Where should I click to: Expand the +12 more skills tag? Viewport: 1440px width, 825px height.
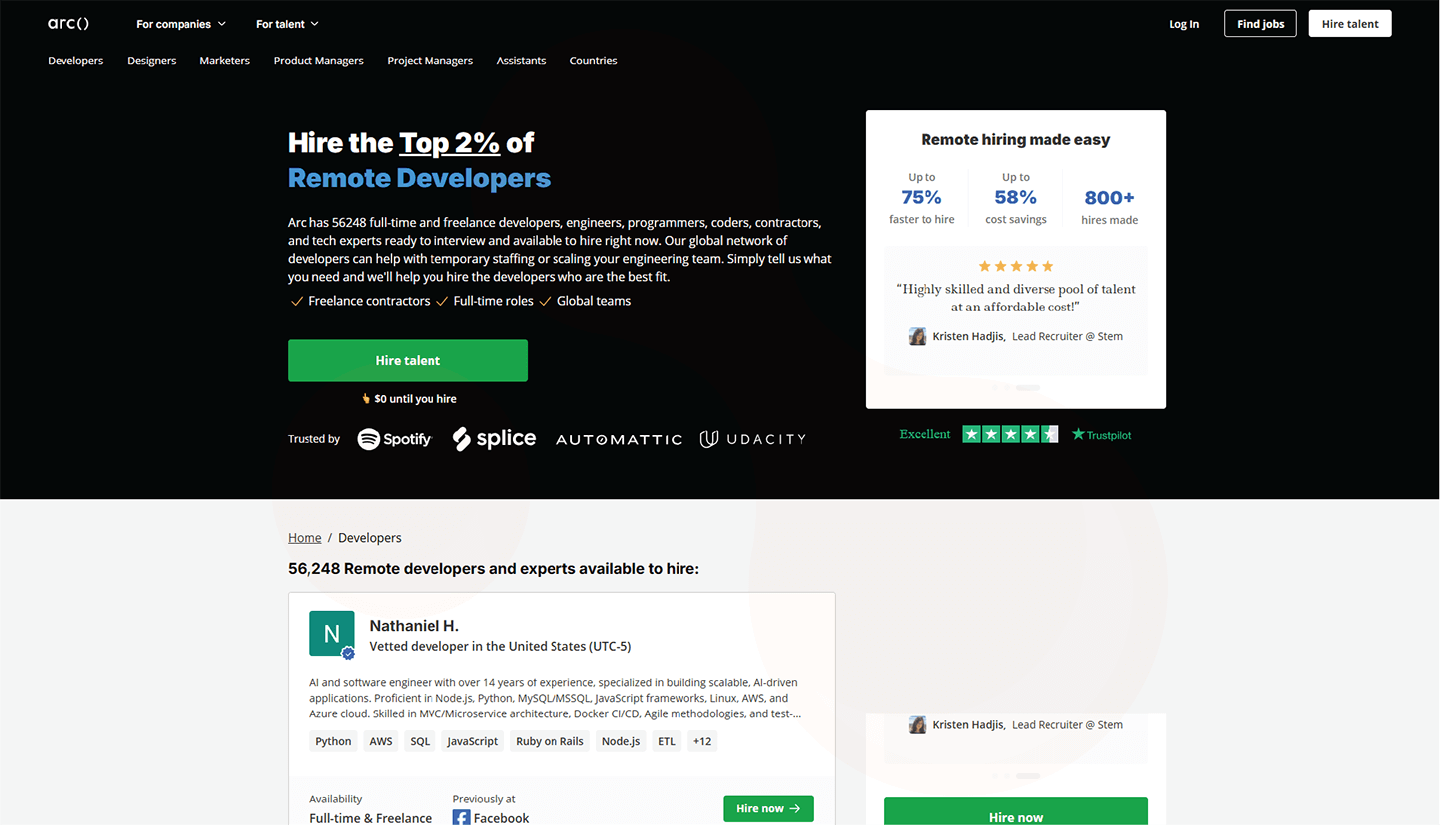[702, 741]
